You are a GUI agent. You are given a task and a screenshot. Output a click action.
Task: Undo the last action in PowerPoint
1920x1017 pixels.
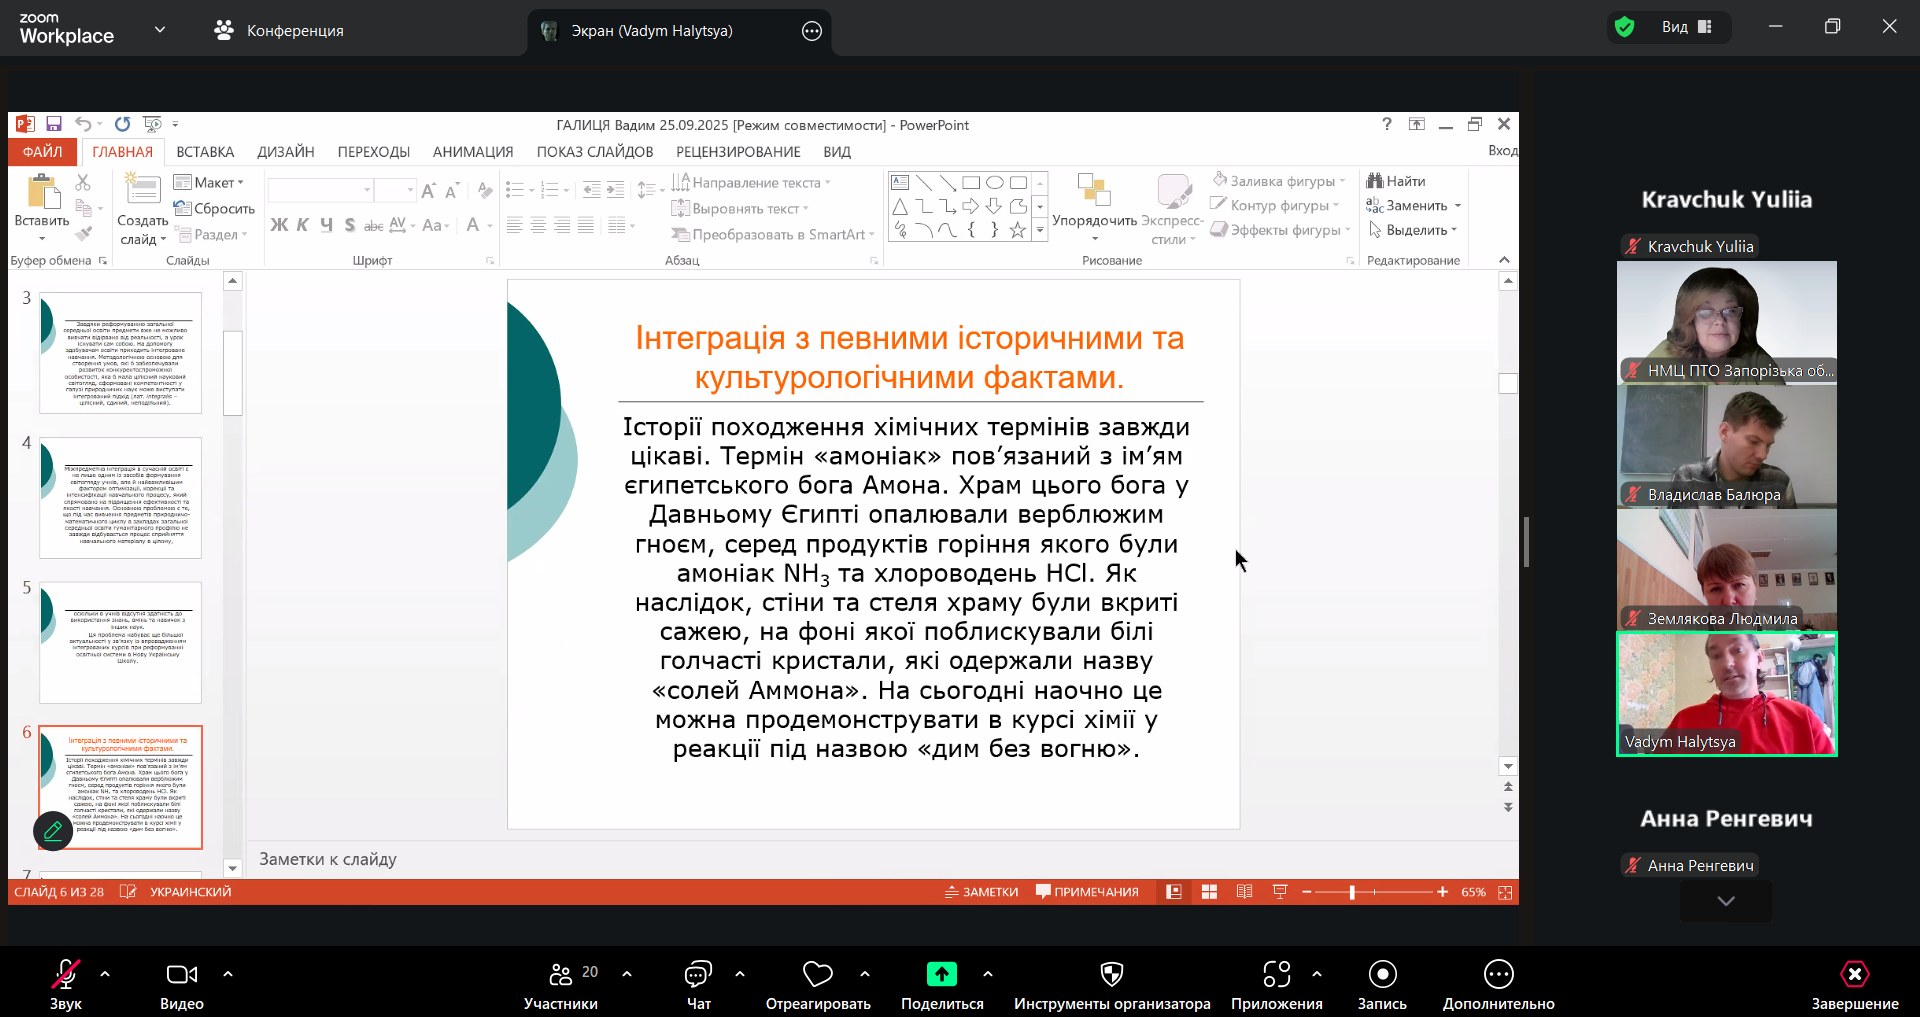(84, 124)
